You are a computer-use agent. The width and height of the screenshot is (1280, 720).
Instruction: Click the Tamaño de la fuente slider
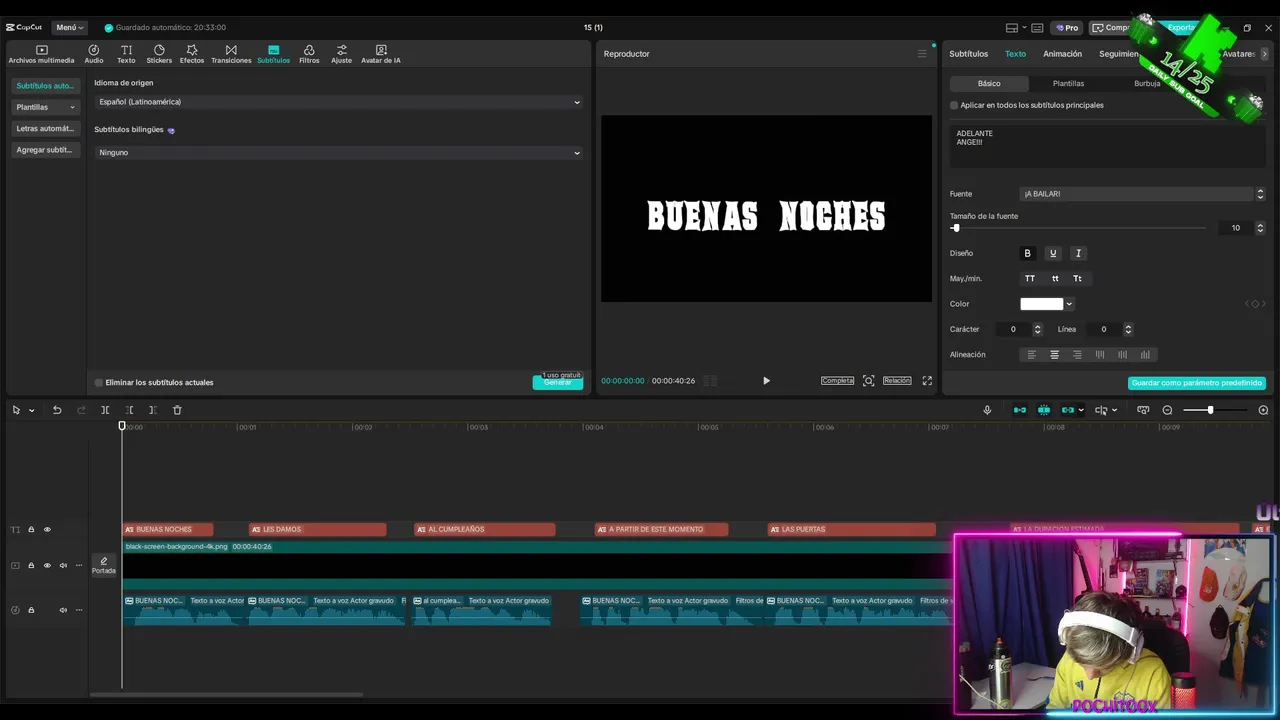point(1078,228)
